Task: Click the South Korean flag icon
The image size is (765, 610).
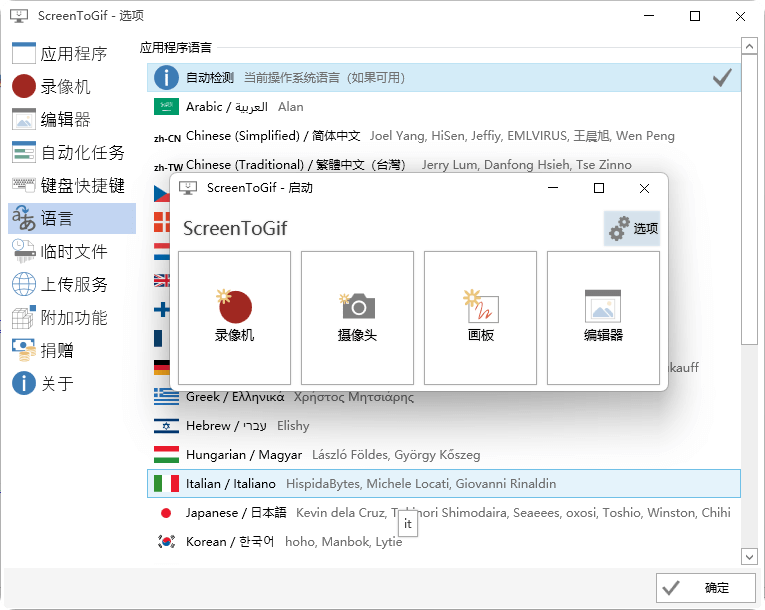Action: (166, 541)
